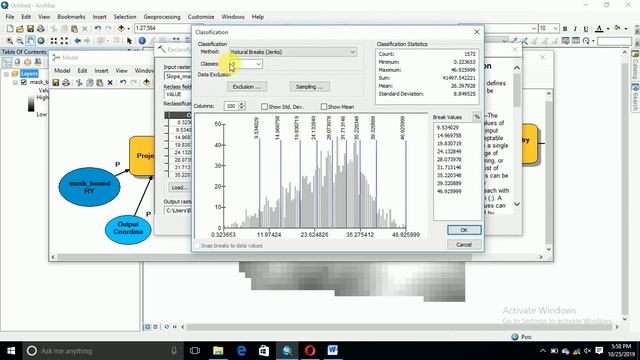Open Insert menu in Model window
The width and height of the screenshot is (640, 360).
[x=101, y=71]
